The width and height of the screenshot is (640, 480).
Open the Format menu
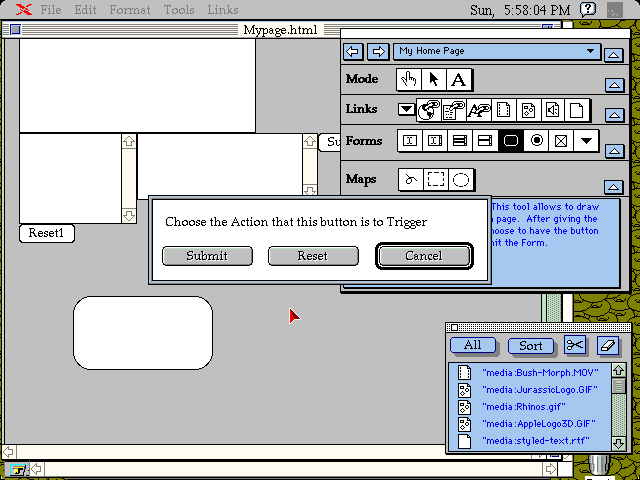coord(130,10)
